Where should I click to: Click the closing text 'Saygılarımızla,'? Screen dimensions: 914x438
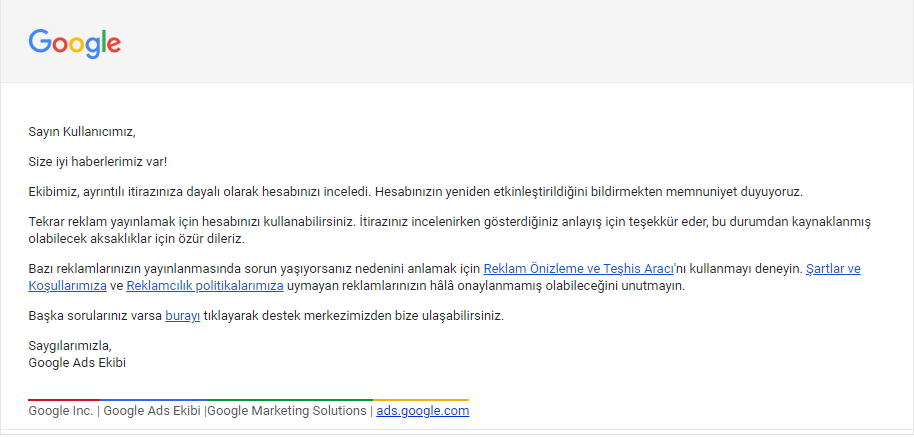click(x=69, y=345)
